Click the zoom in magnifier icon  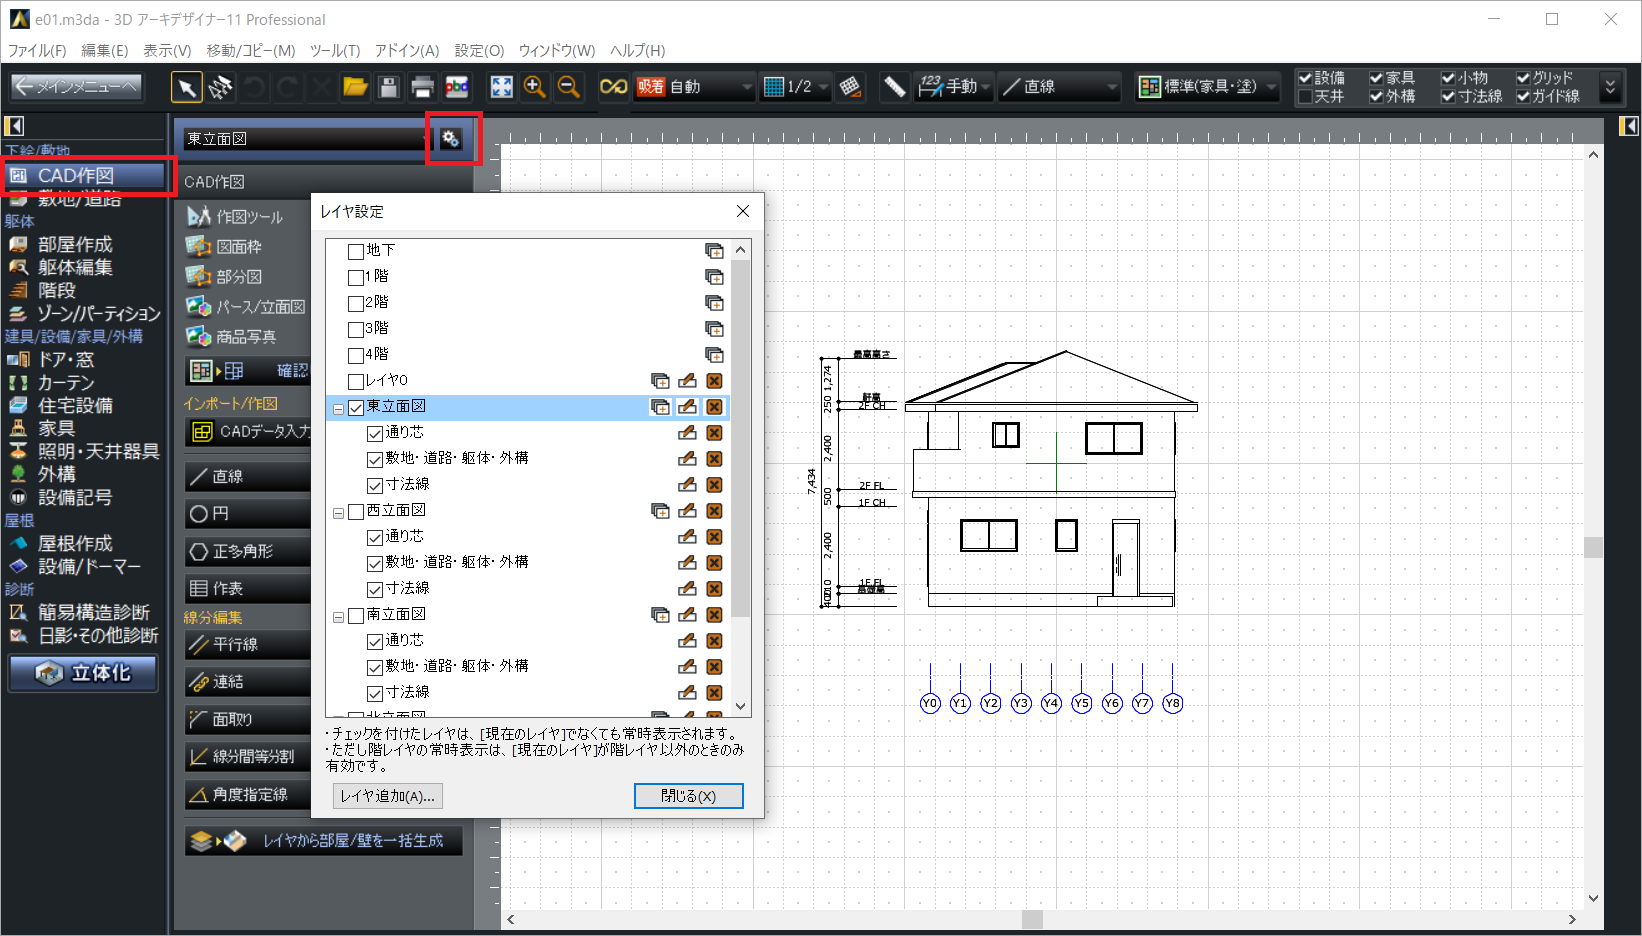pos(535,87)
